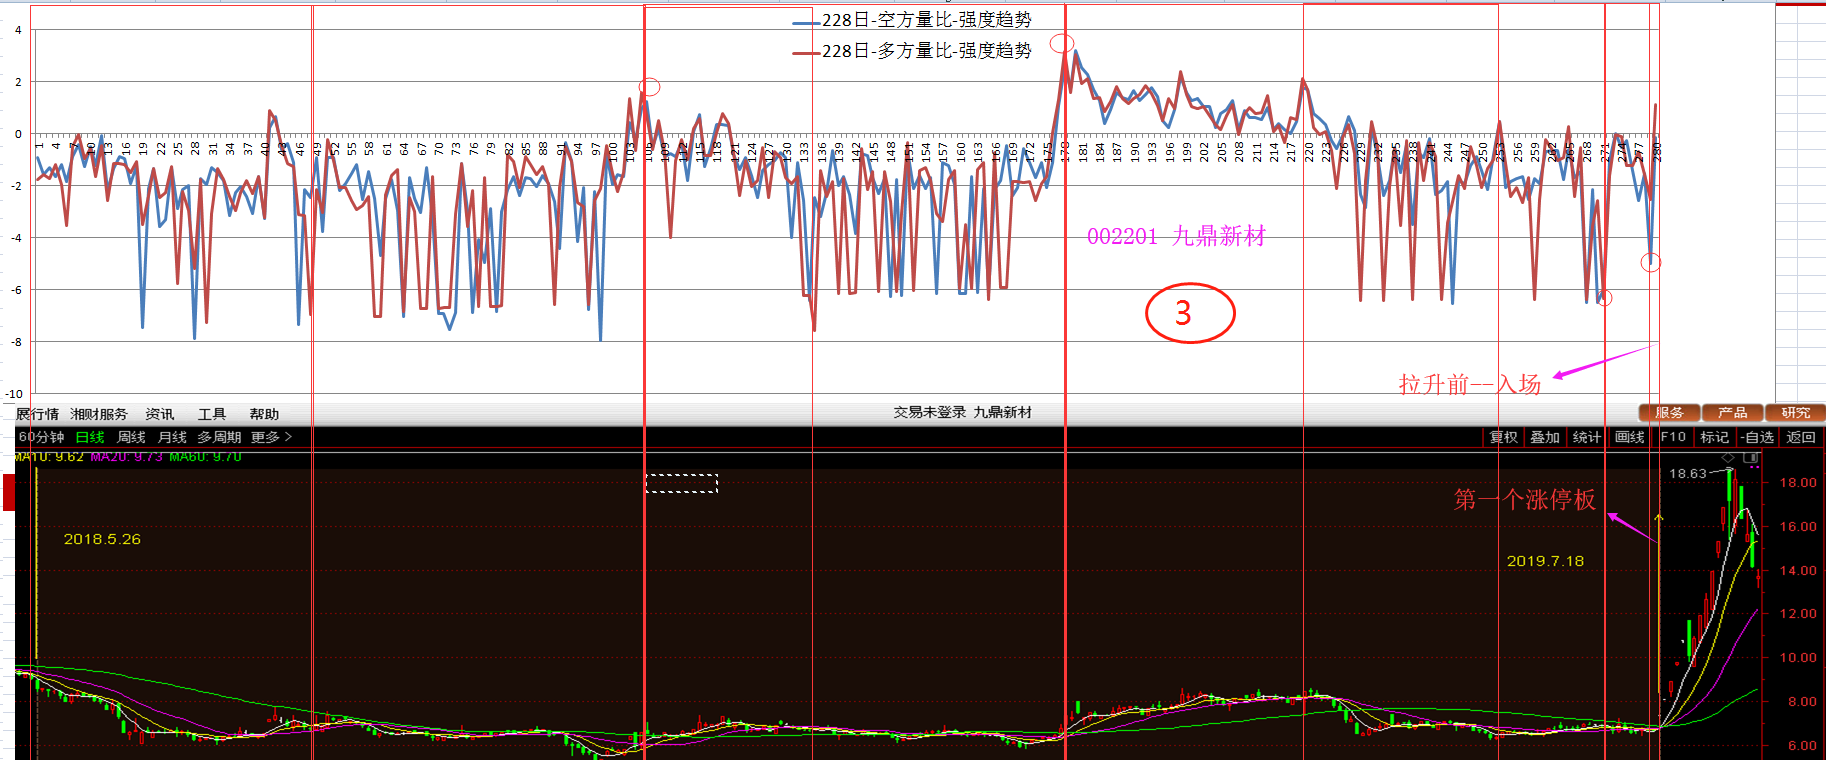This screenshot has height=760, width=1826.
Task: Click the 8.00 price axis label
Action: coord(1802,702)
